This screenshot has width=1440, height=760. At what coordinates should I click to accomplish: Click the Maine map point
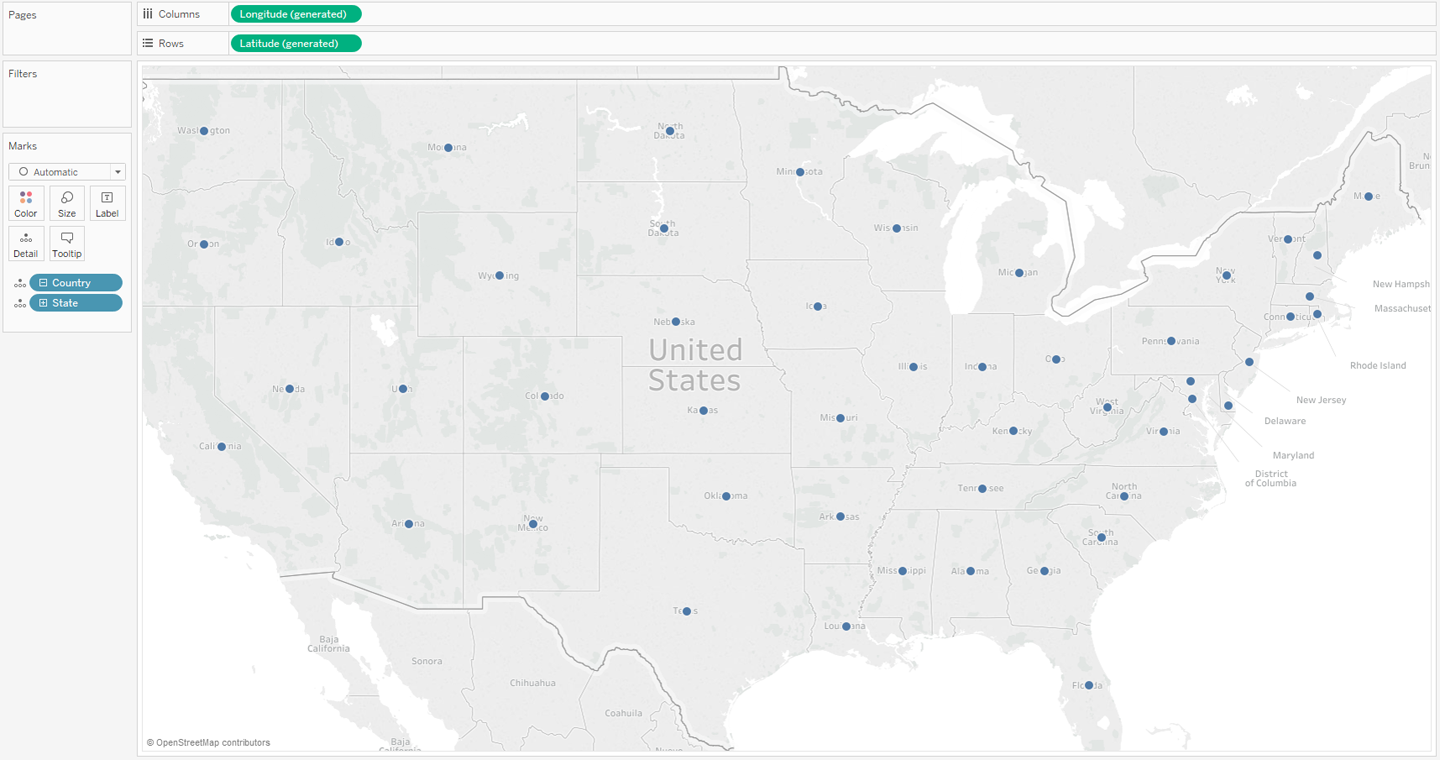[1368, 196]
